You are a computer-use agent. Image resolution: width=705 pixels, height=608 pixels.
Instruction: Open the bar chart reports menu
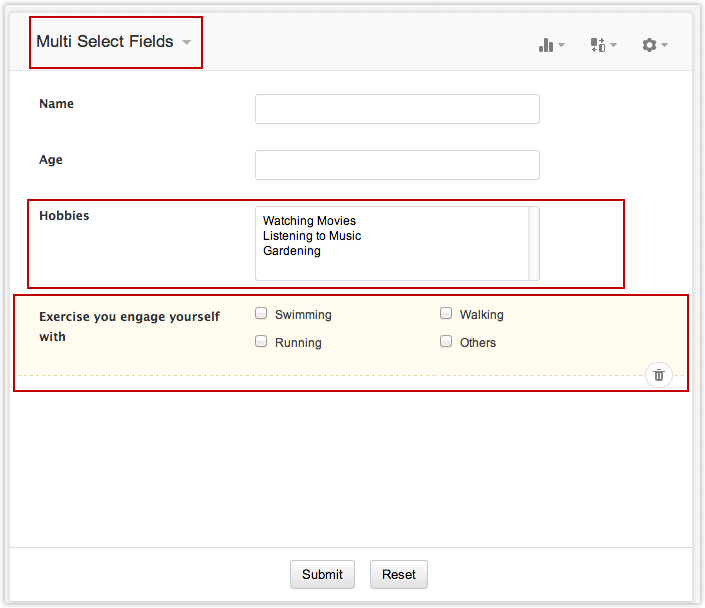(x=551, y=45)
